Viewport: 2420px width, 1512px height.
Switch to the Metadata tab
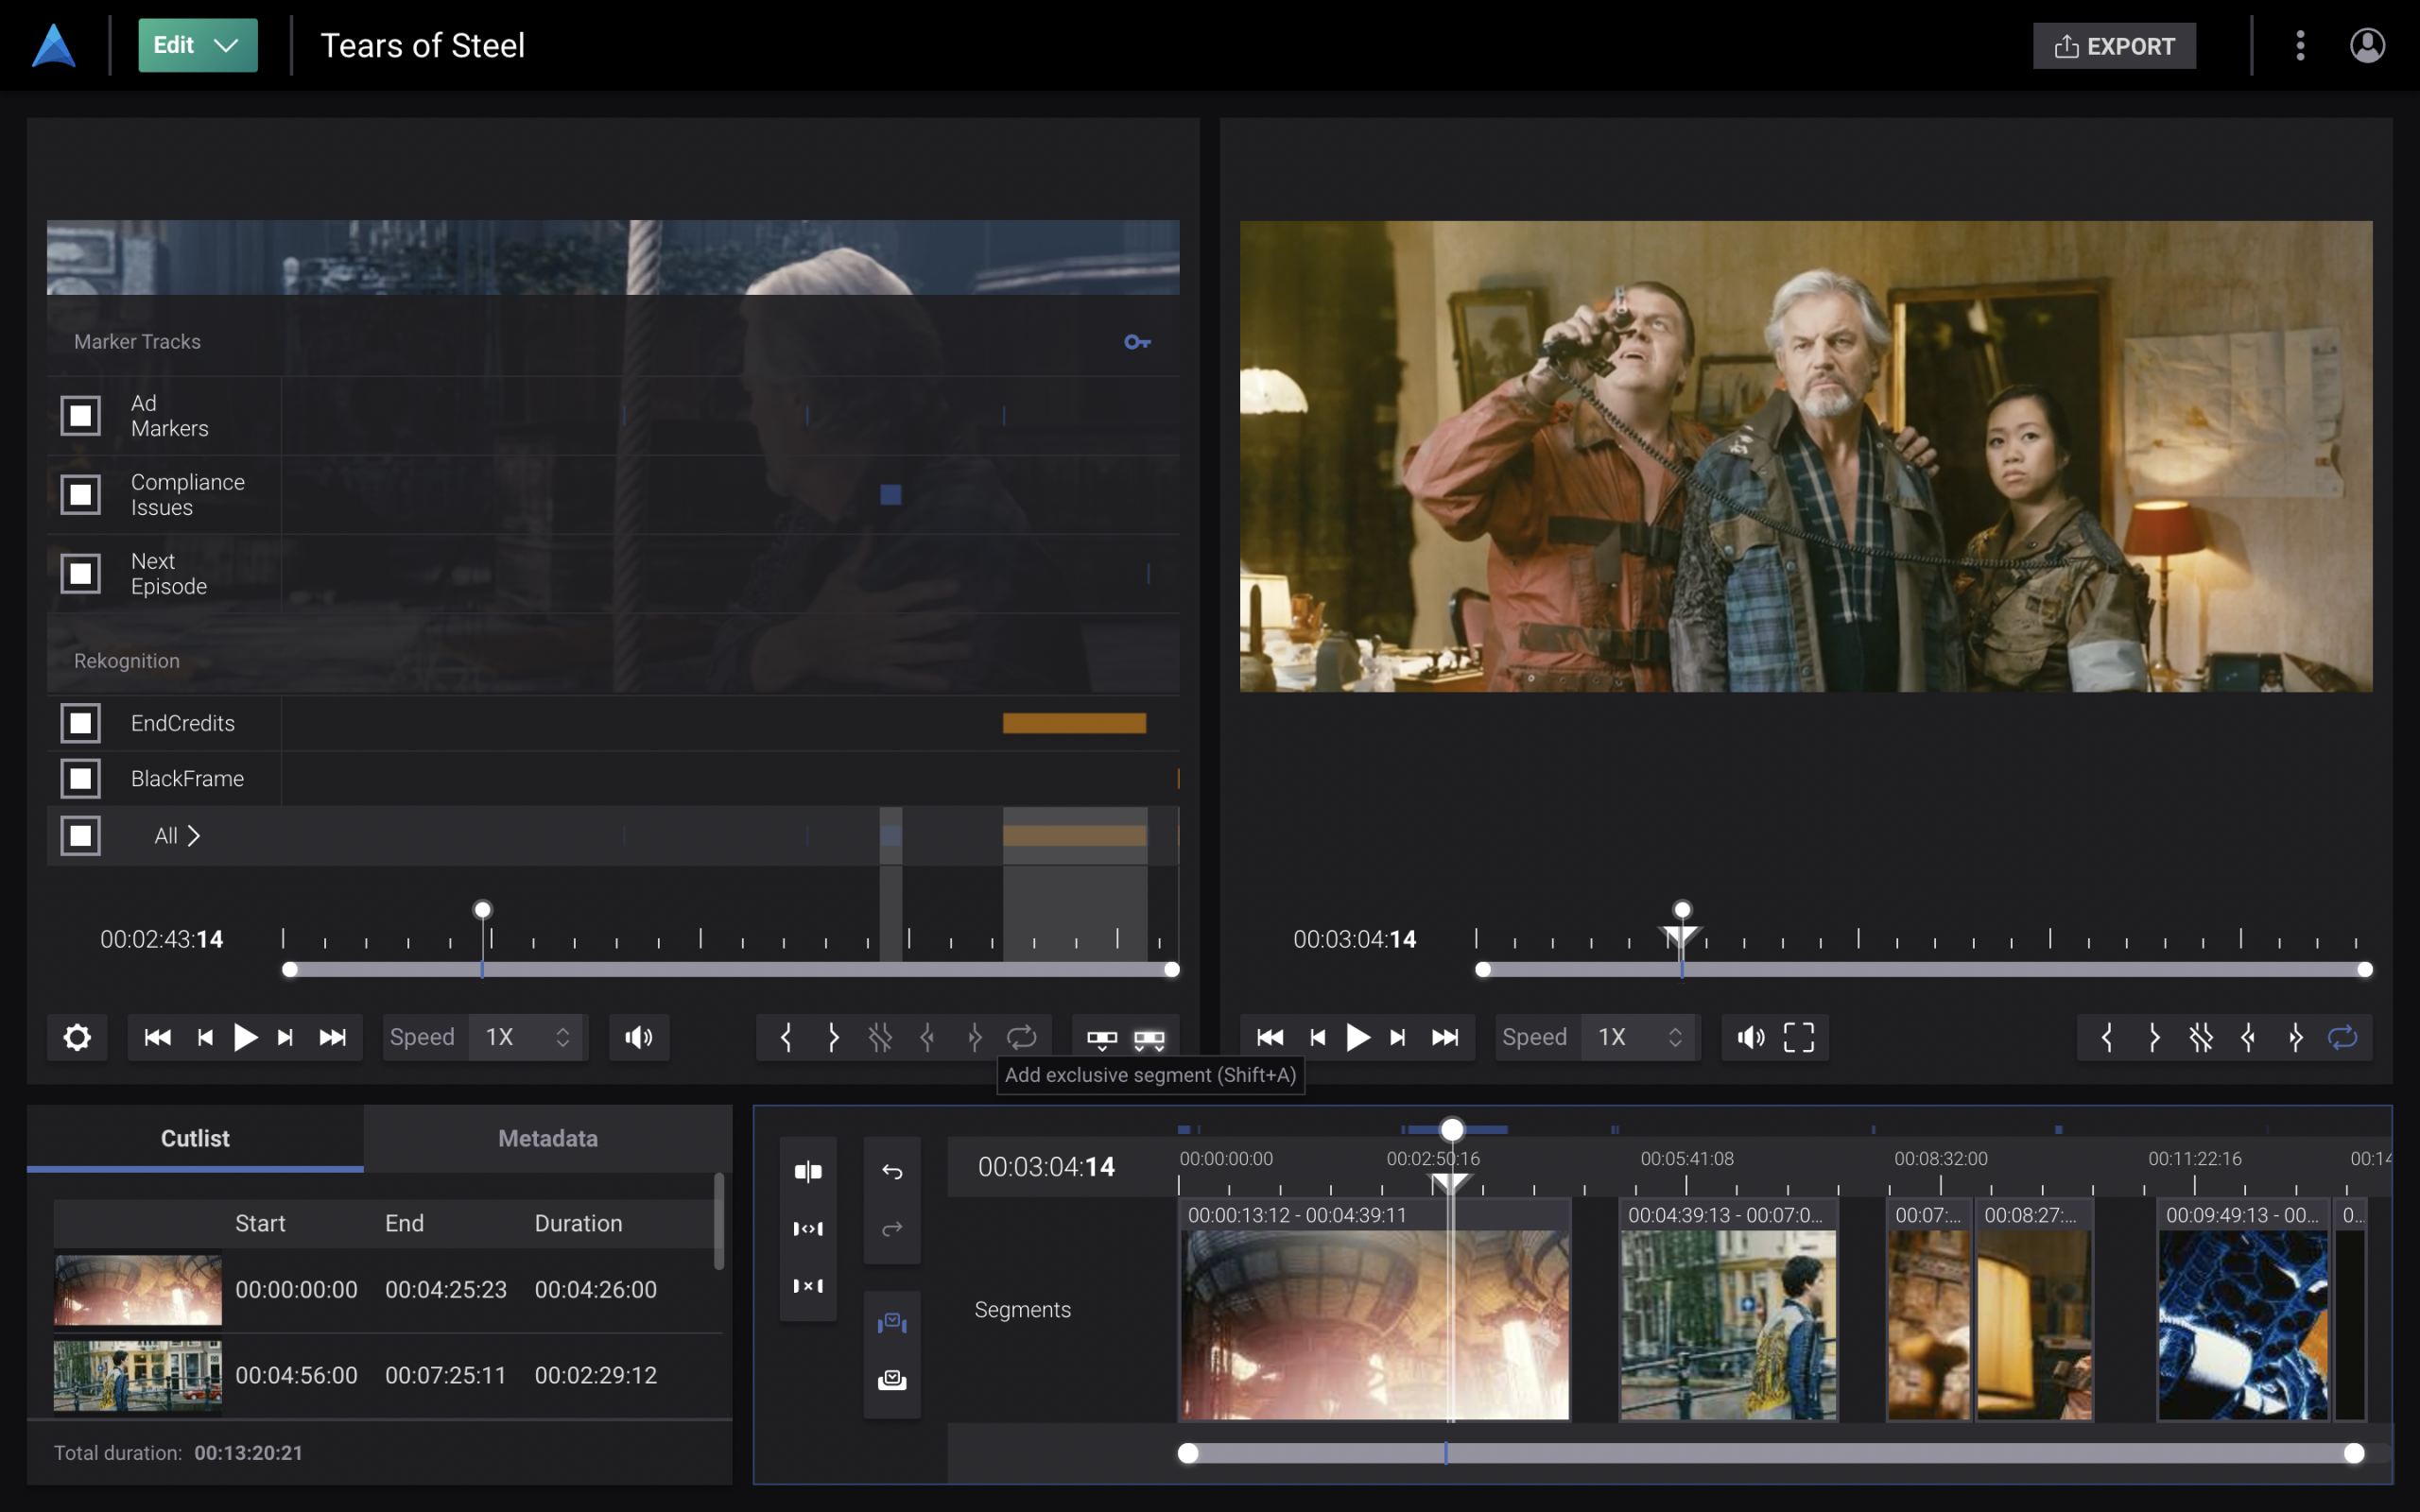[x=548, y=1138]
